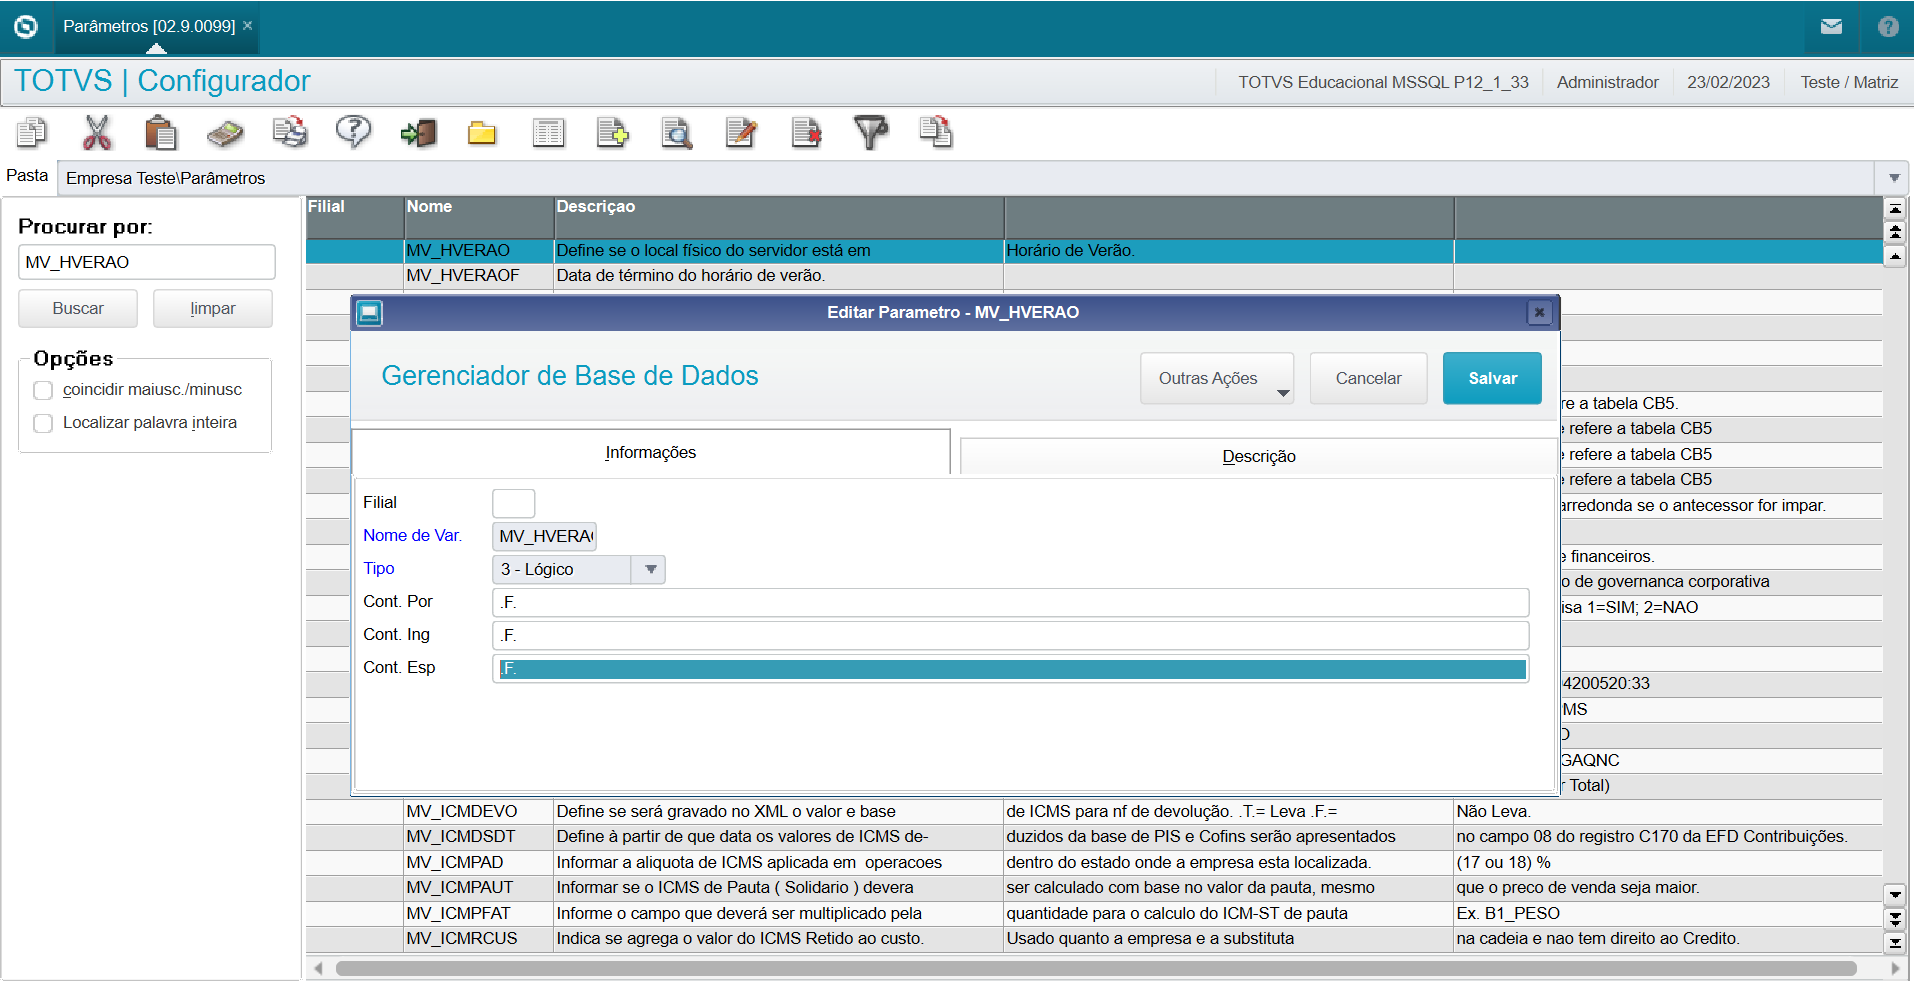Open the Tipo dropdown
This screenshot has width=1914, height=981.
tap(651, 569)
